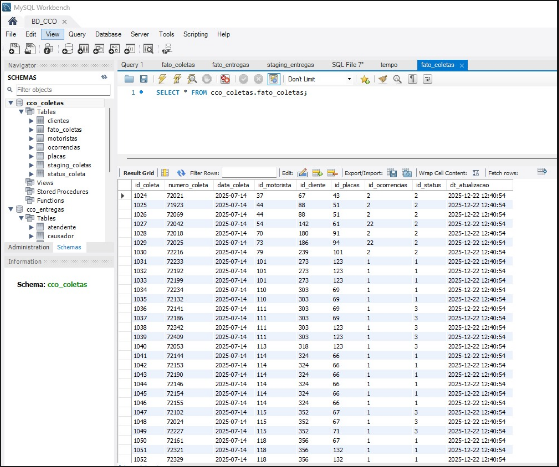Save query as favorite snippet
This screenshot has height=467, width=559.
pos(365,79)
